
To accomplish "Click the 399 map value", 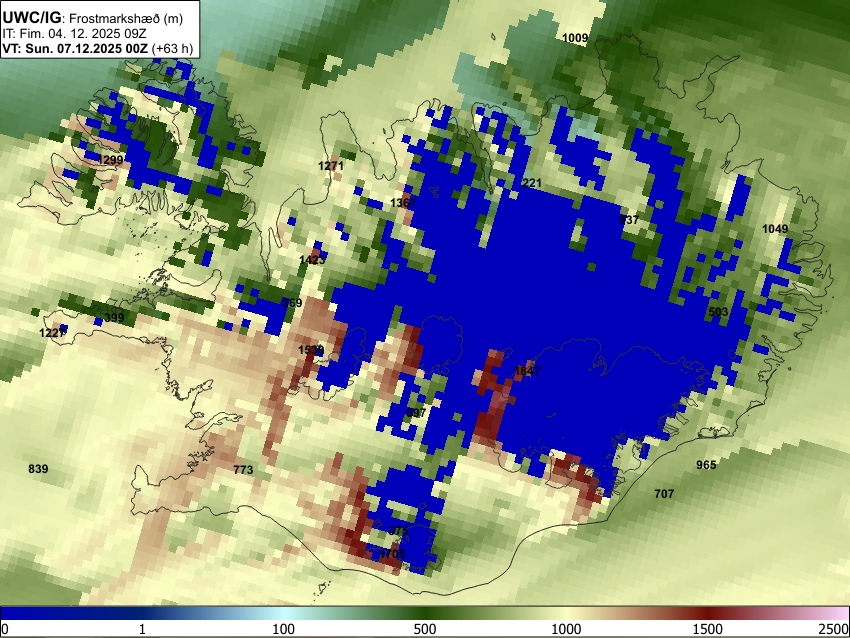I will click(x=114, y=318).
